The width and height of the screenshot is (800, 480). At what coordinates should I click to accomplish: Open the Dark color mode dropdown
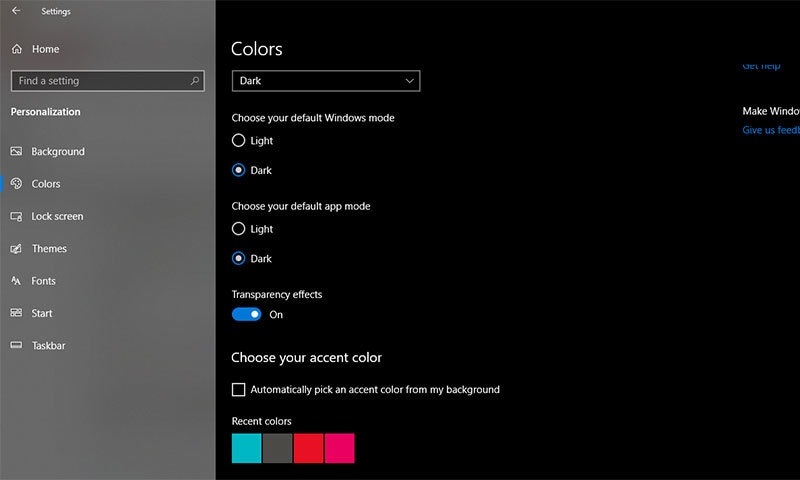326,81
